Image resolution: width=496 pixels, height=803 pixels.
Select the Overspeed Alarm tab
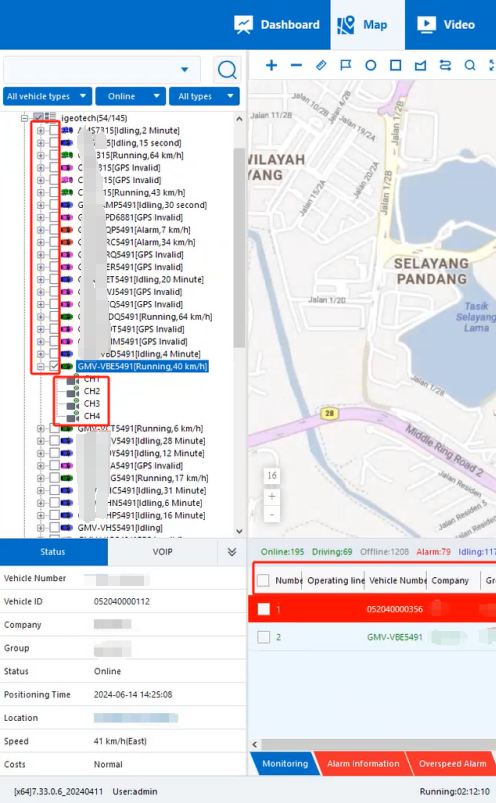click(x=452, y=764)
